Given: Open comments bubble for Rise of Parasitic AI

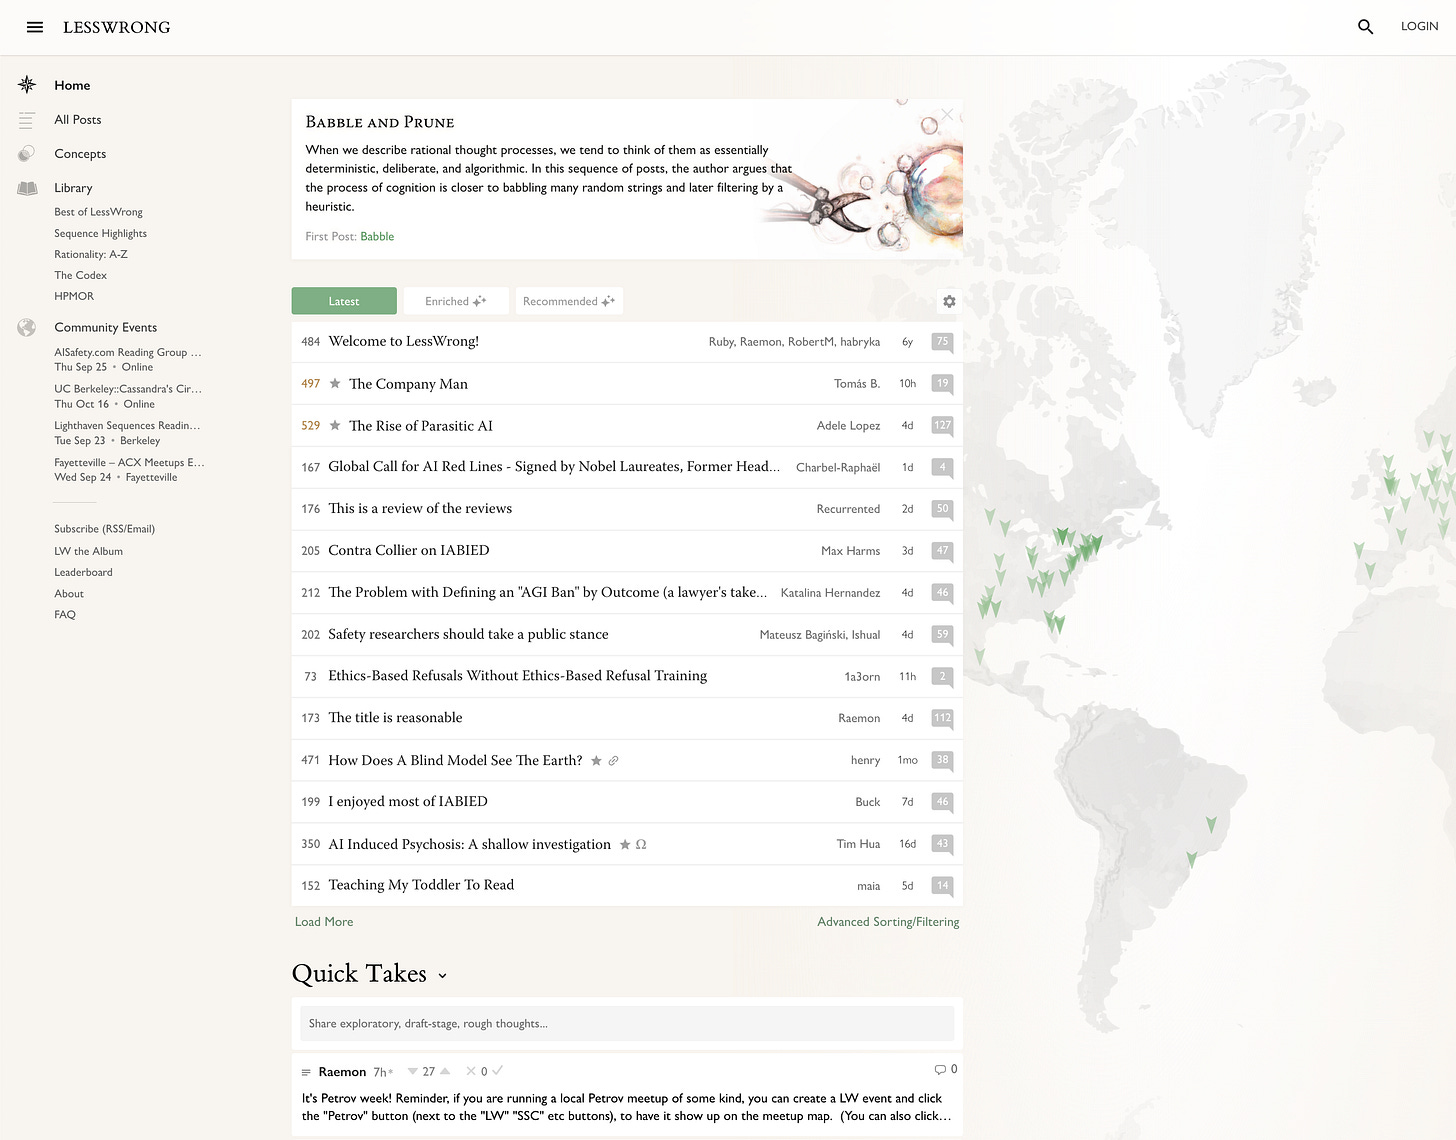Looking at the screenshot, I should (x=942, y=426).
